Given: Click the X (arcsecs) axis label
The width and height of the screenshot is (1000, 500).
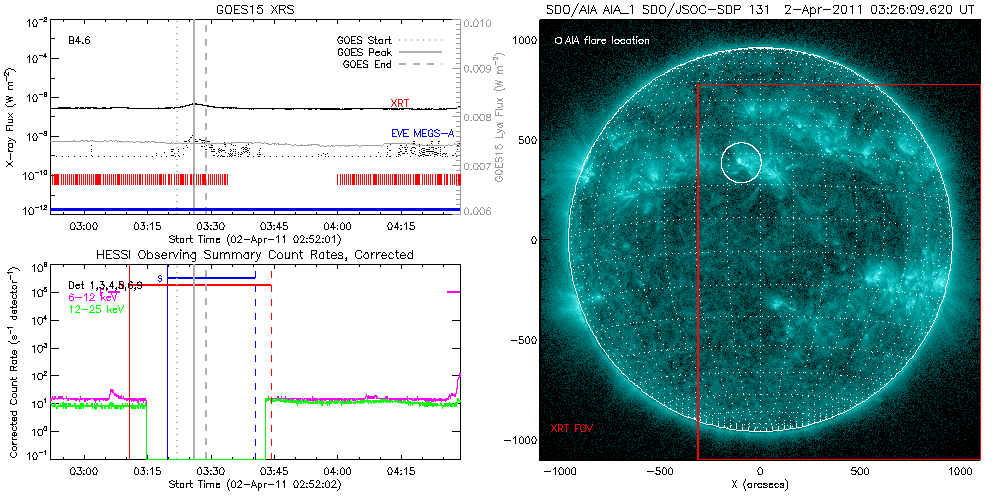Looking at the screenshot, I should point(760,484).
